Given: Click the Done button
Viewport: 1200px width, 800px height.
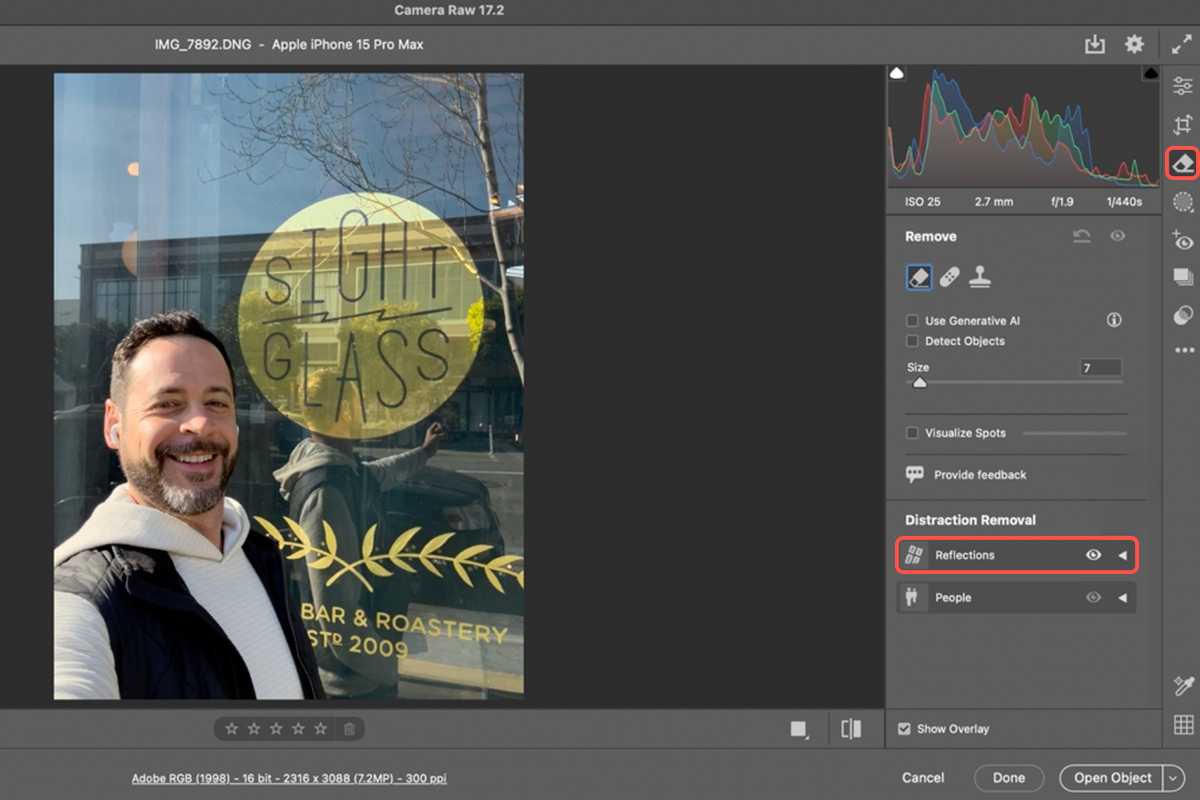Looking at the screenshot, I should pyautogui.click(x=1009, y=777).
